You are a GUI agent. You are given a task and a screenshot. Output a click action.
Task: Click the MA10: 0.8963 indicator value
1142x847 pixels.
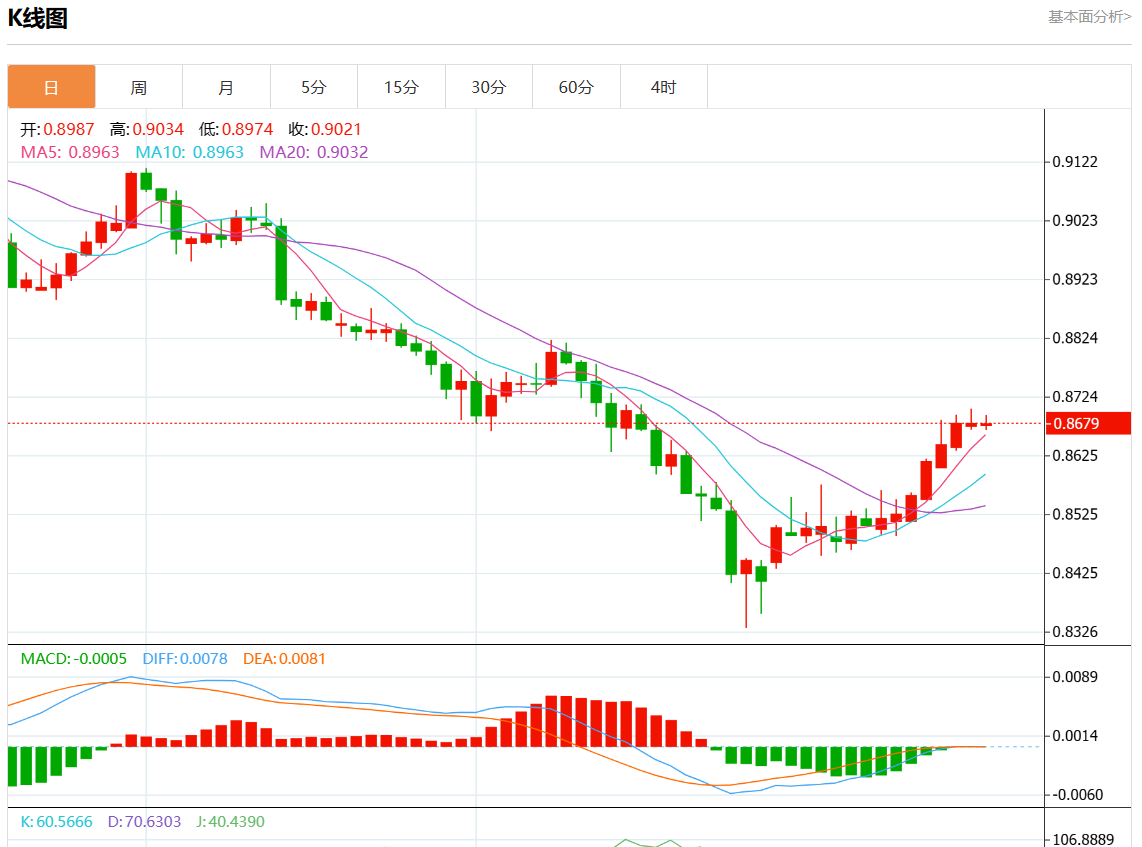pyautogui.click(x=189, y=152)
